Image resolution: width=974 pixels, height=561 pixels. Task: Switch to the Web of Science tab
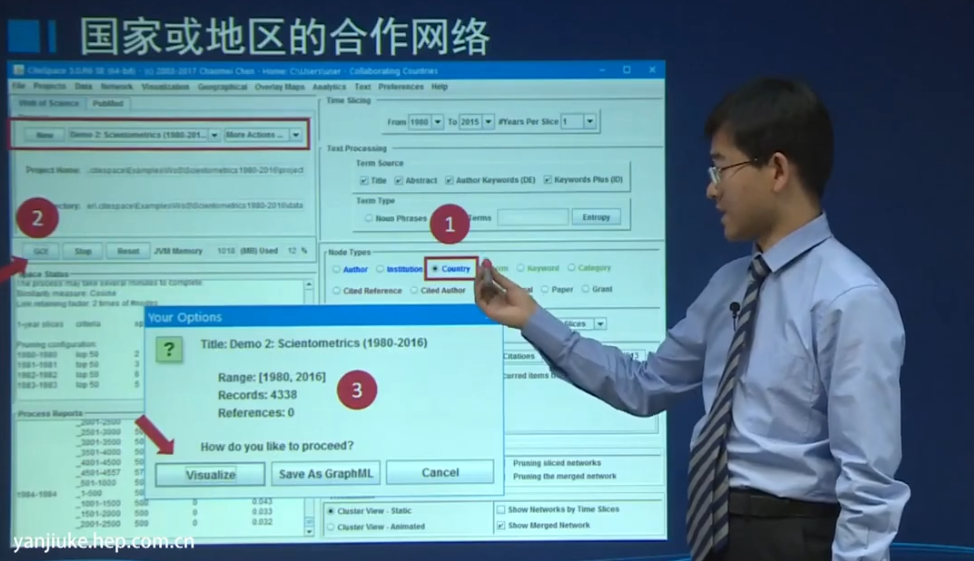[48, 103]
